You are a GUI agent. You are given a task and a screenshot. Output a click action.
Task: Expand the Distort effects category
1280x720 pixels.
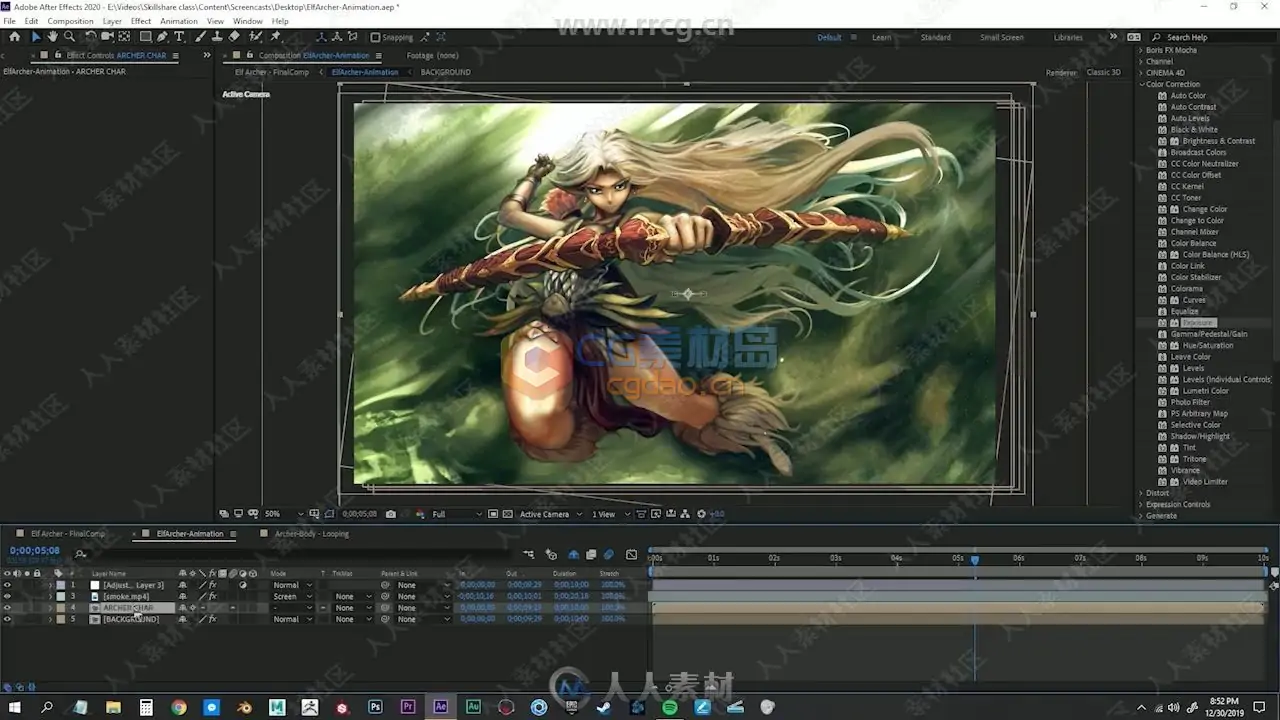(1141, 493)
